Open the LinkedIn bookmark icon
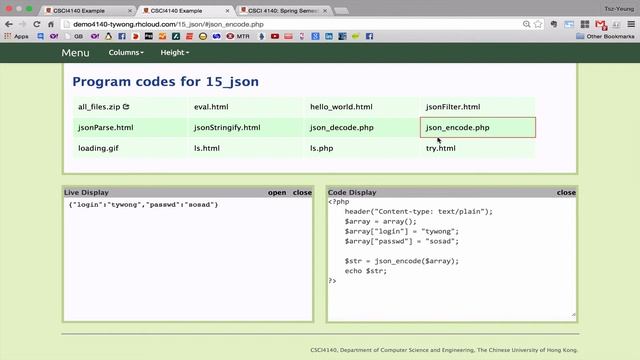 point(329,36)
